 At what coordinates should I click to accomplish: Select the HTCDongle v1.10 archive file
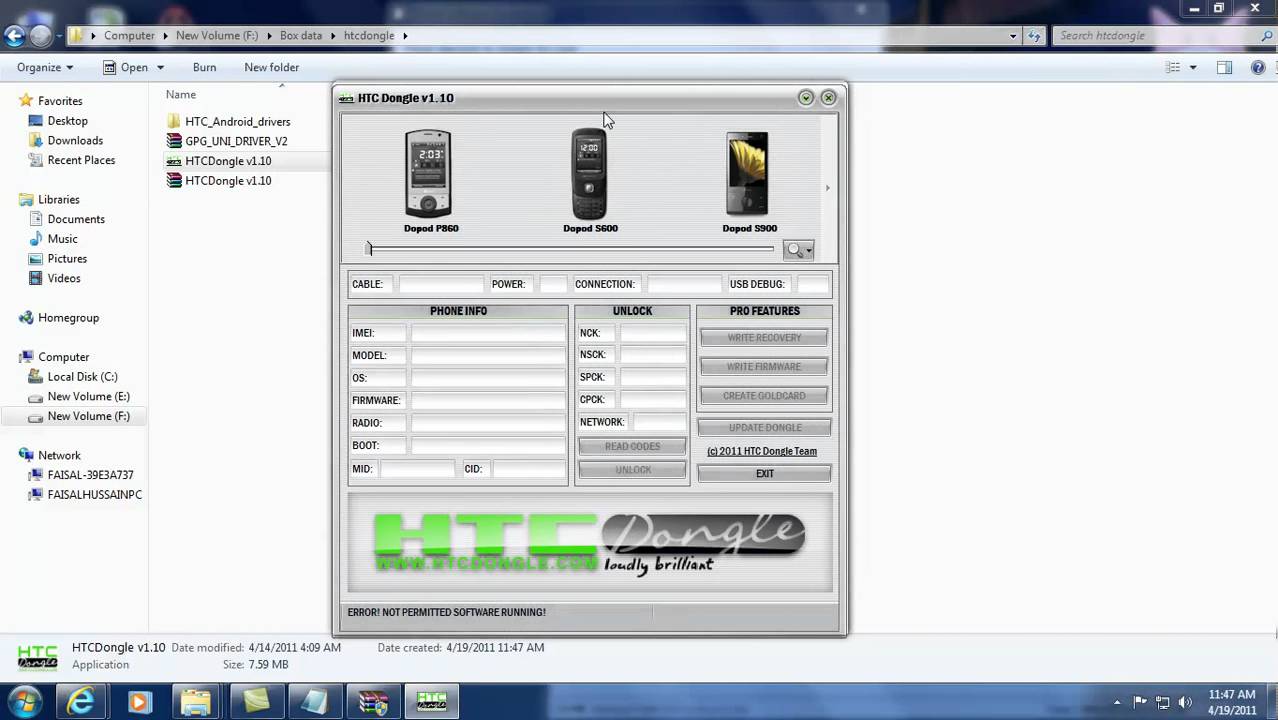pos(228,181)
